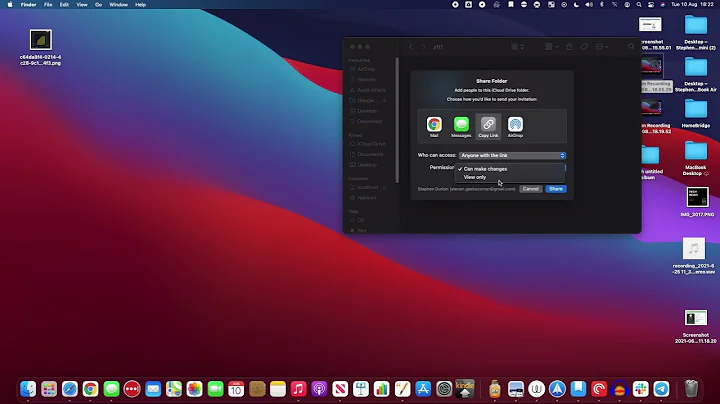
Task: Open Control Center in menu bar
Action: click(651, 5)
